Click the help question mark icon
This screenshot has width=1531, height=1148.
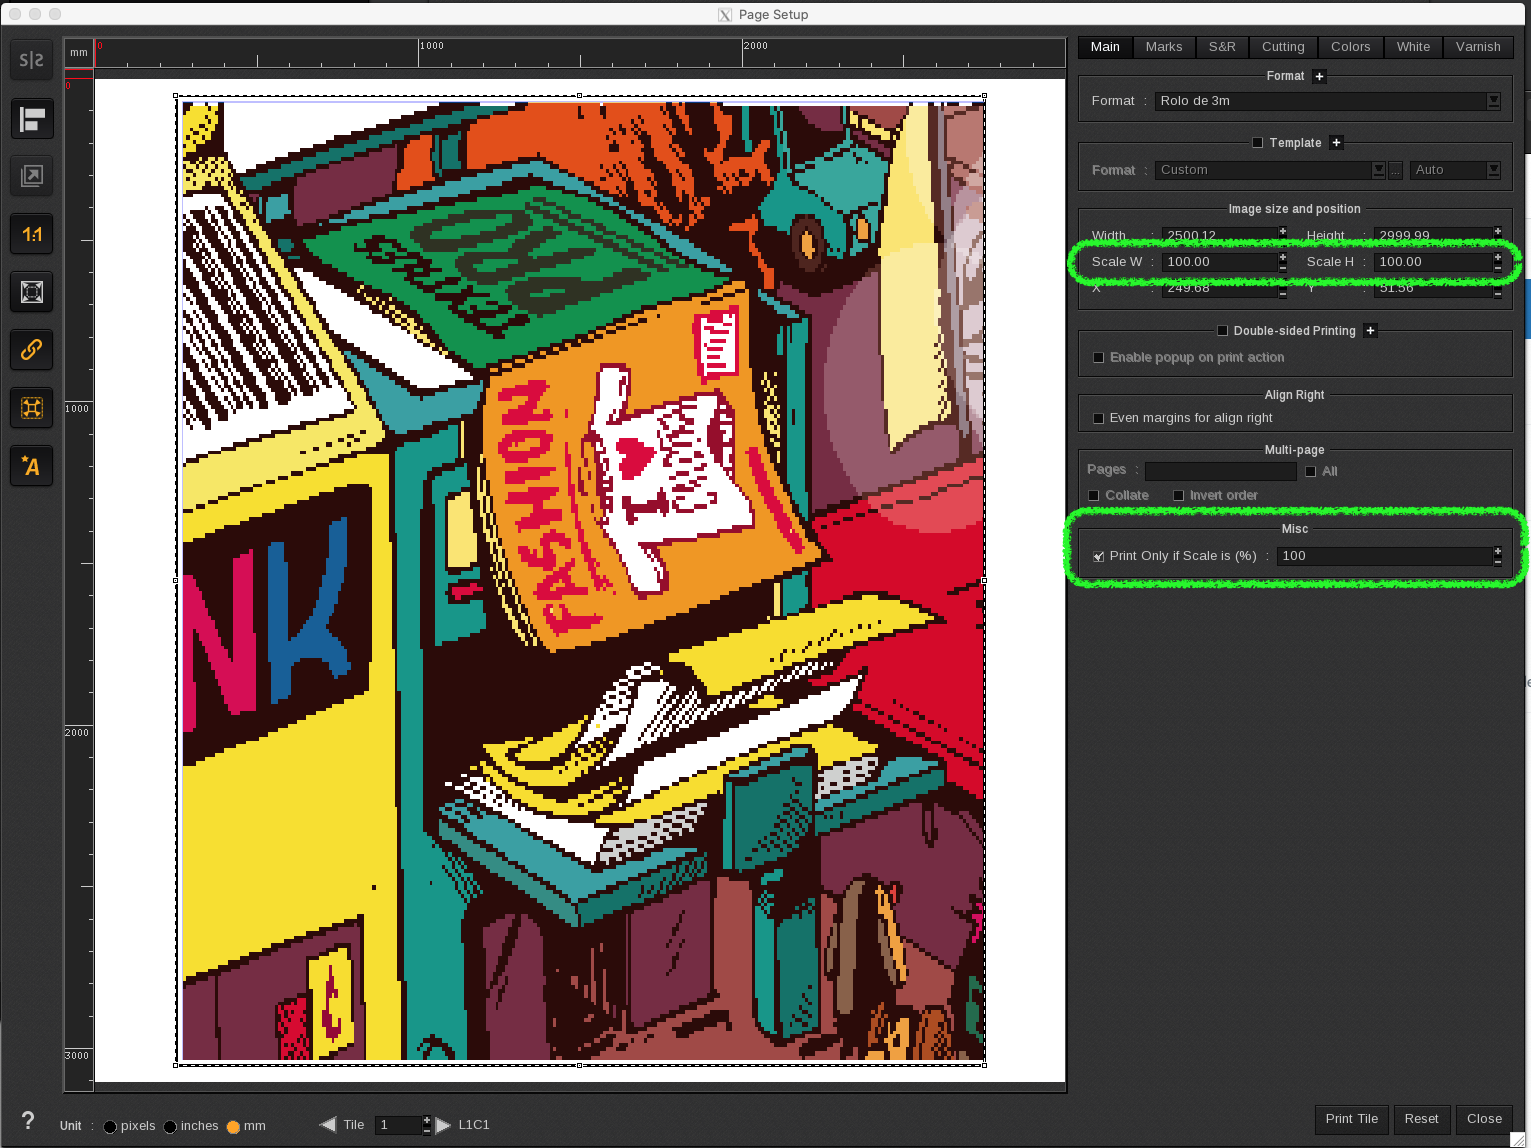(27, 1121)
